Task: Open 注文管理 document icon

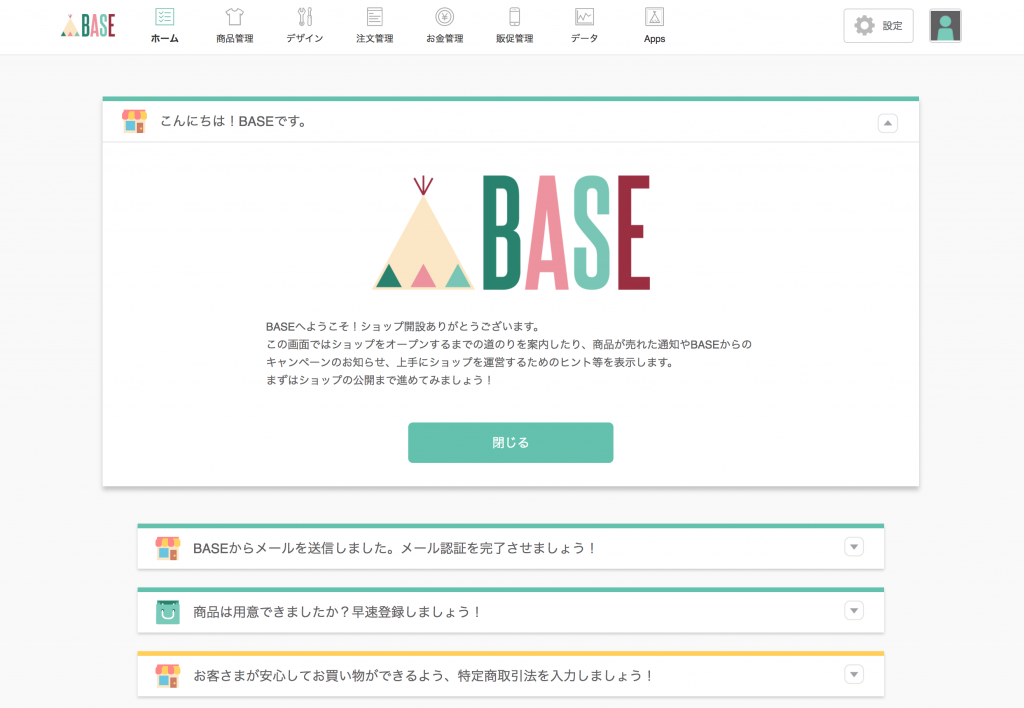Action: [375, 16]
